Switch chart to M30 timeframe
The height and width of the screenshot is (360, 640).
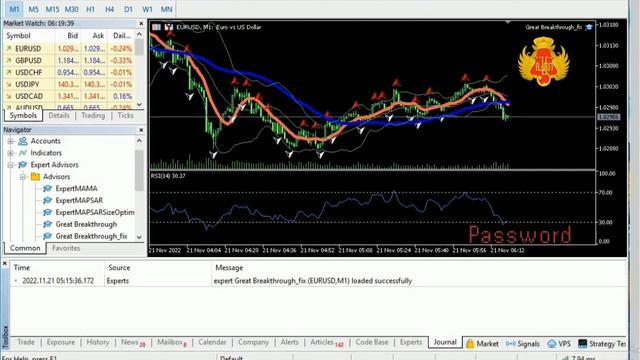[71, 9]
